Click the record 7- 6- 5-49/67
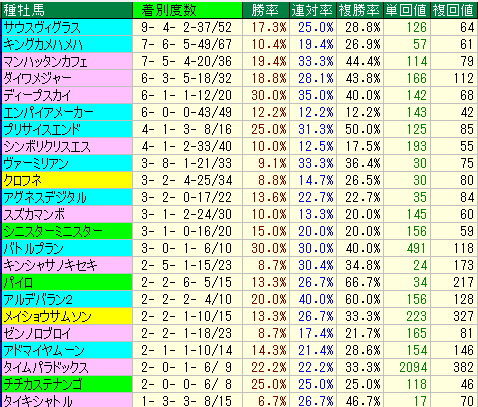 pyautogui.click(x=186, y=44)
